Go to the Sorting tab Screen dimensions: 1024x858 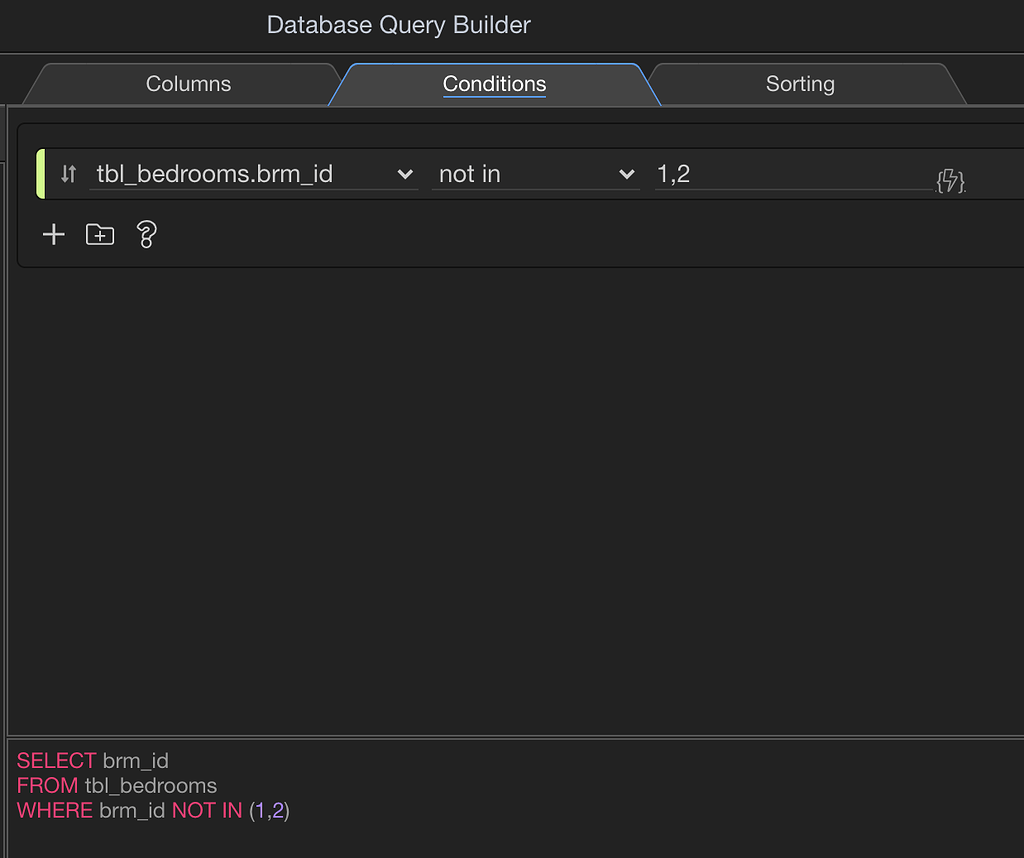pyautogui.click(x=800, y=84)
